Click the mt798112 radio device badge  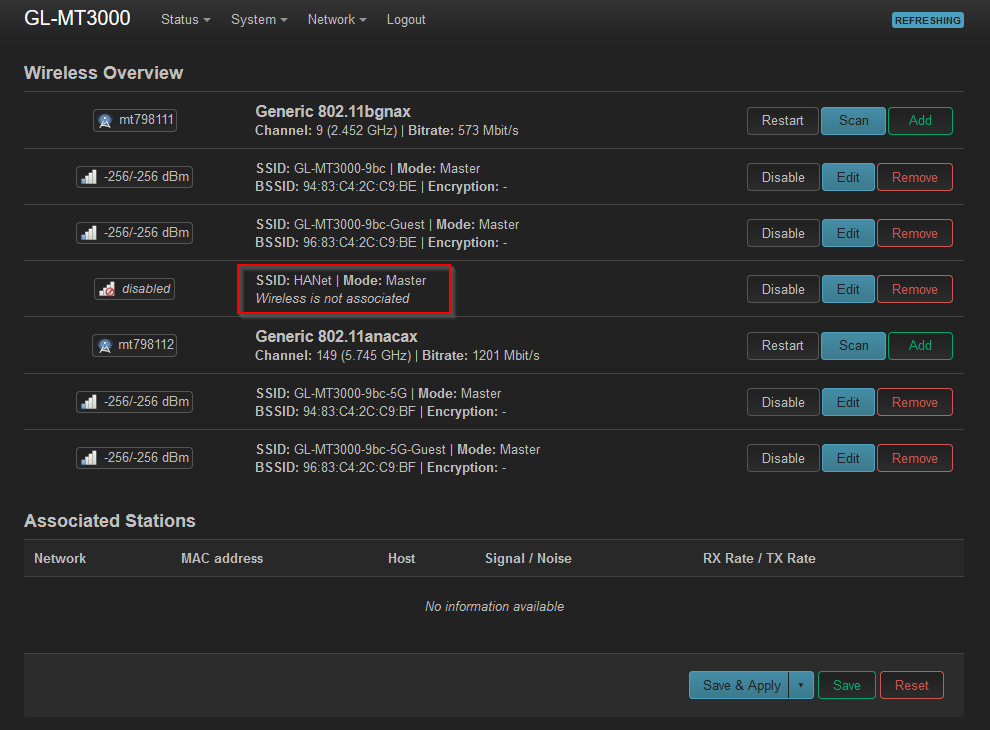pyautogui.click(x=135, y=346)
